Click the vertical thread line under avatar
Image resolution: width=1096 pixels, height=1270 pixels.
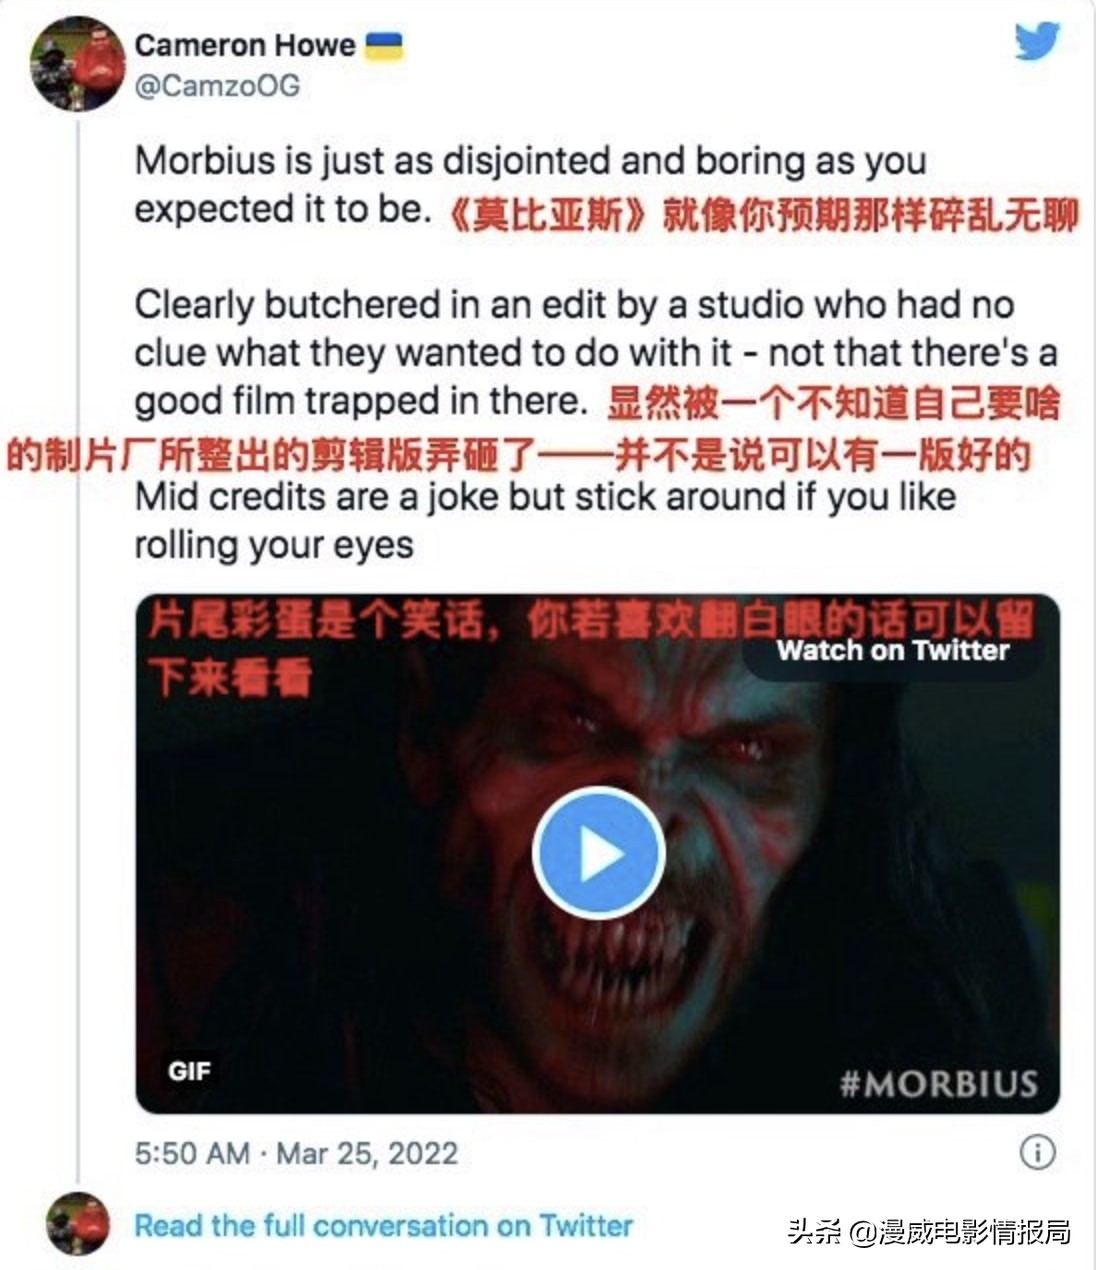click(78, 650)
